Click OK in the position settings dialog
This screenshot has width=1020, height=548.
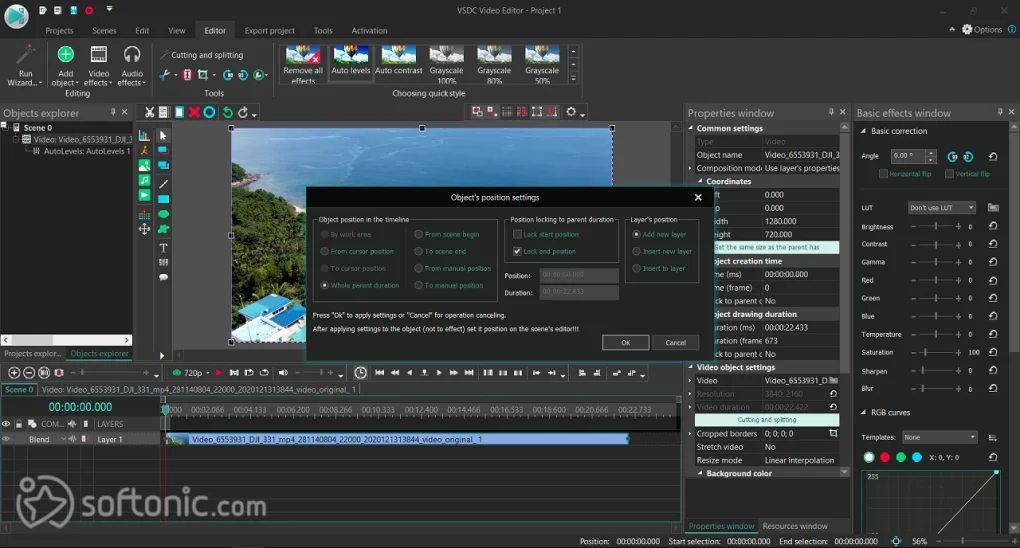625,342
